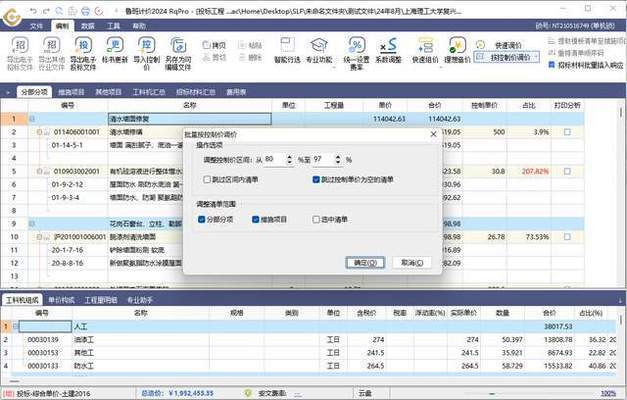Click the upper bound field showing 97

pyautogui.click(x=323, y=160)
